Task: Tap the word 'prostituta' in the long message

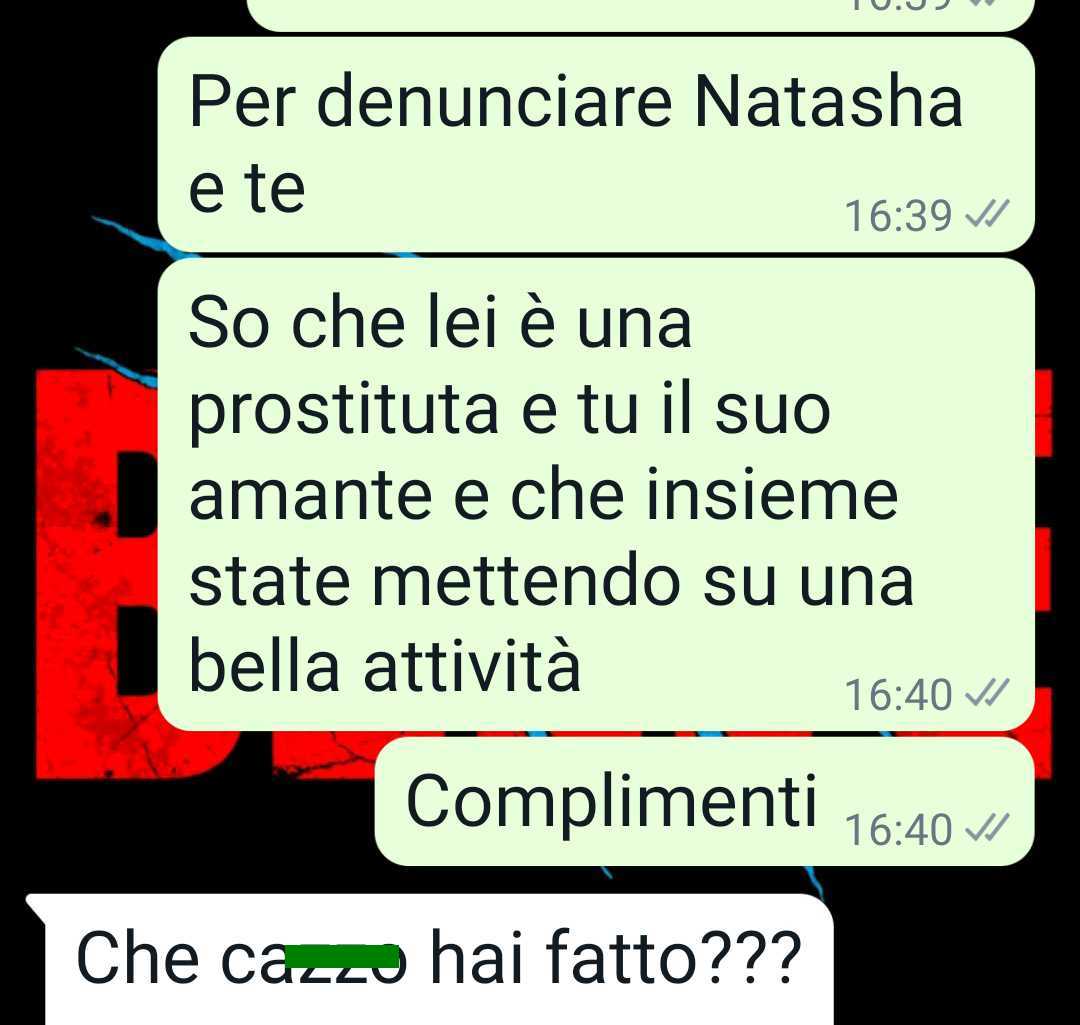Action: [344, 413]
